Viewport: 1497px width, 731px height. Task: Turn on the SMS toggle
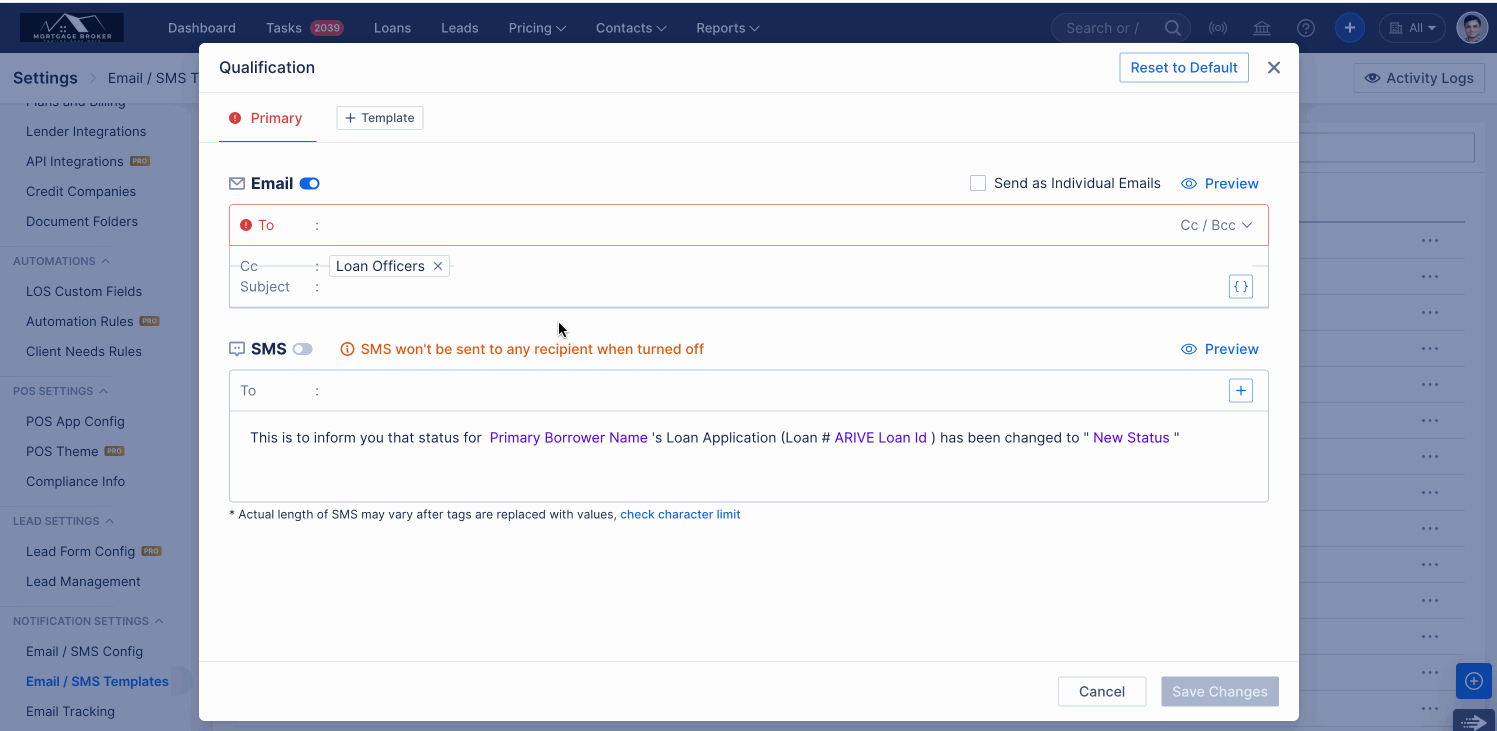pyautogui.click(x=302, y=349)
